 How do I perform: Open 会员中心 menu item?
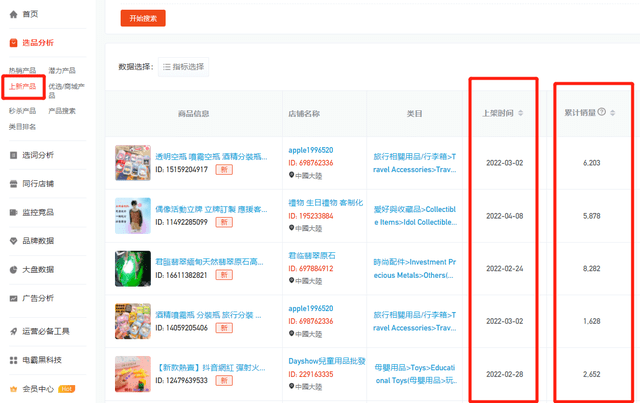[x=38, y=389]
